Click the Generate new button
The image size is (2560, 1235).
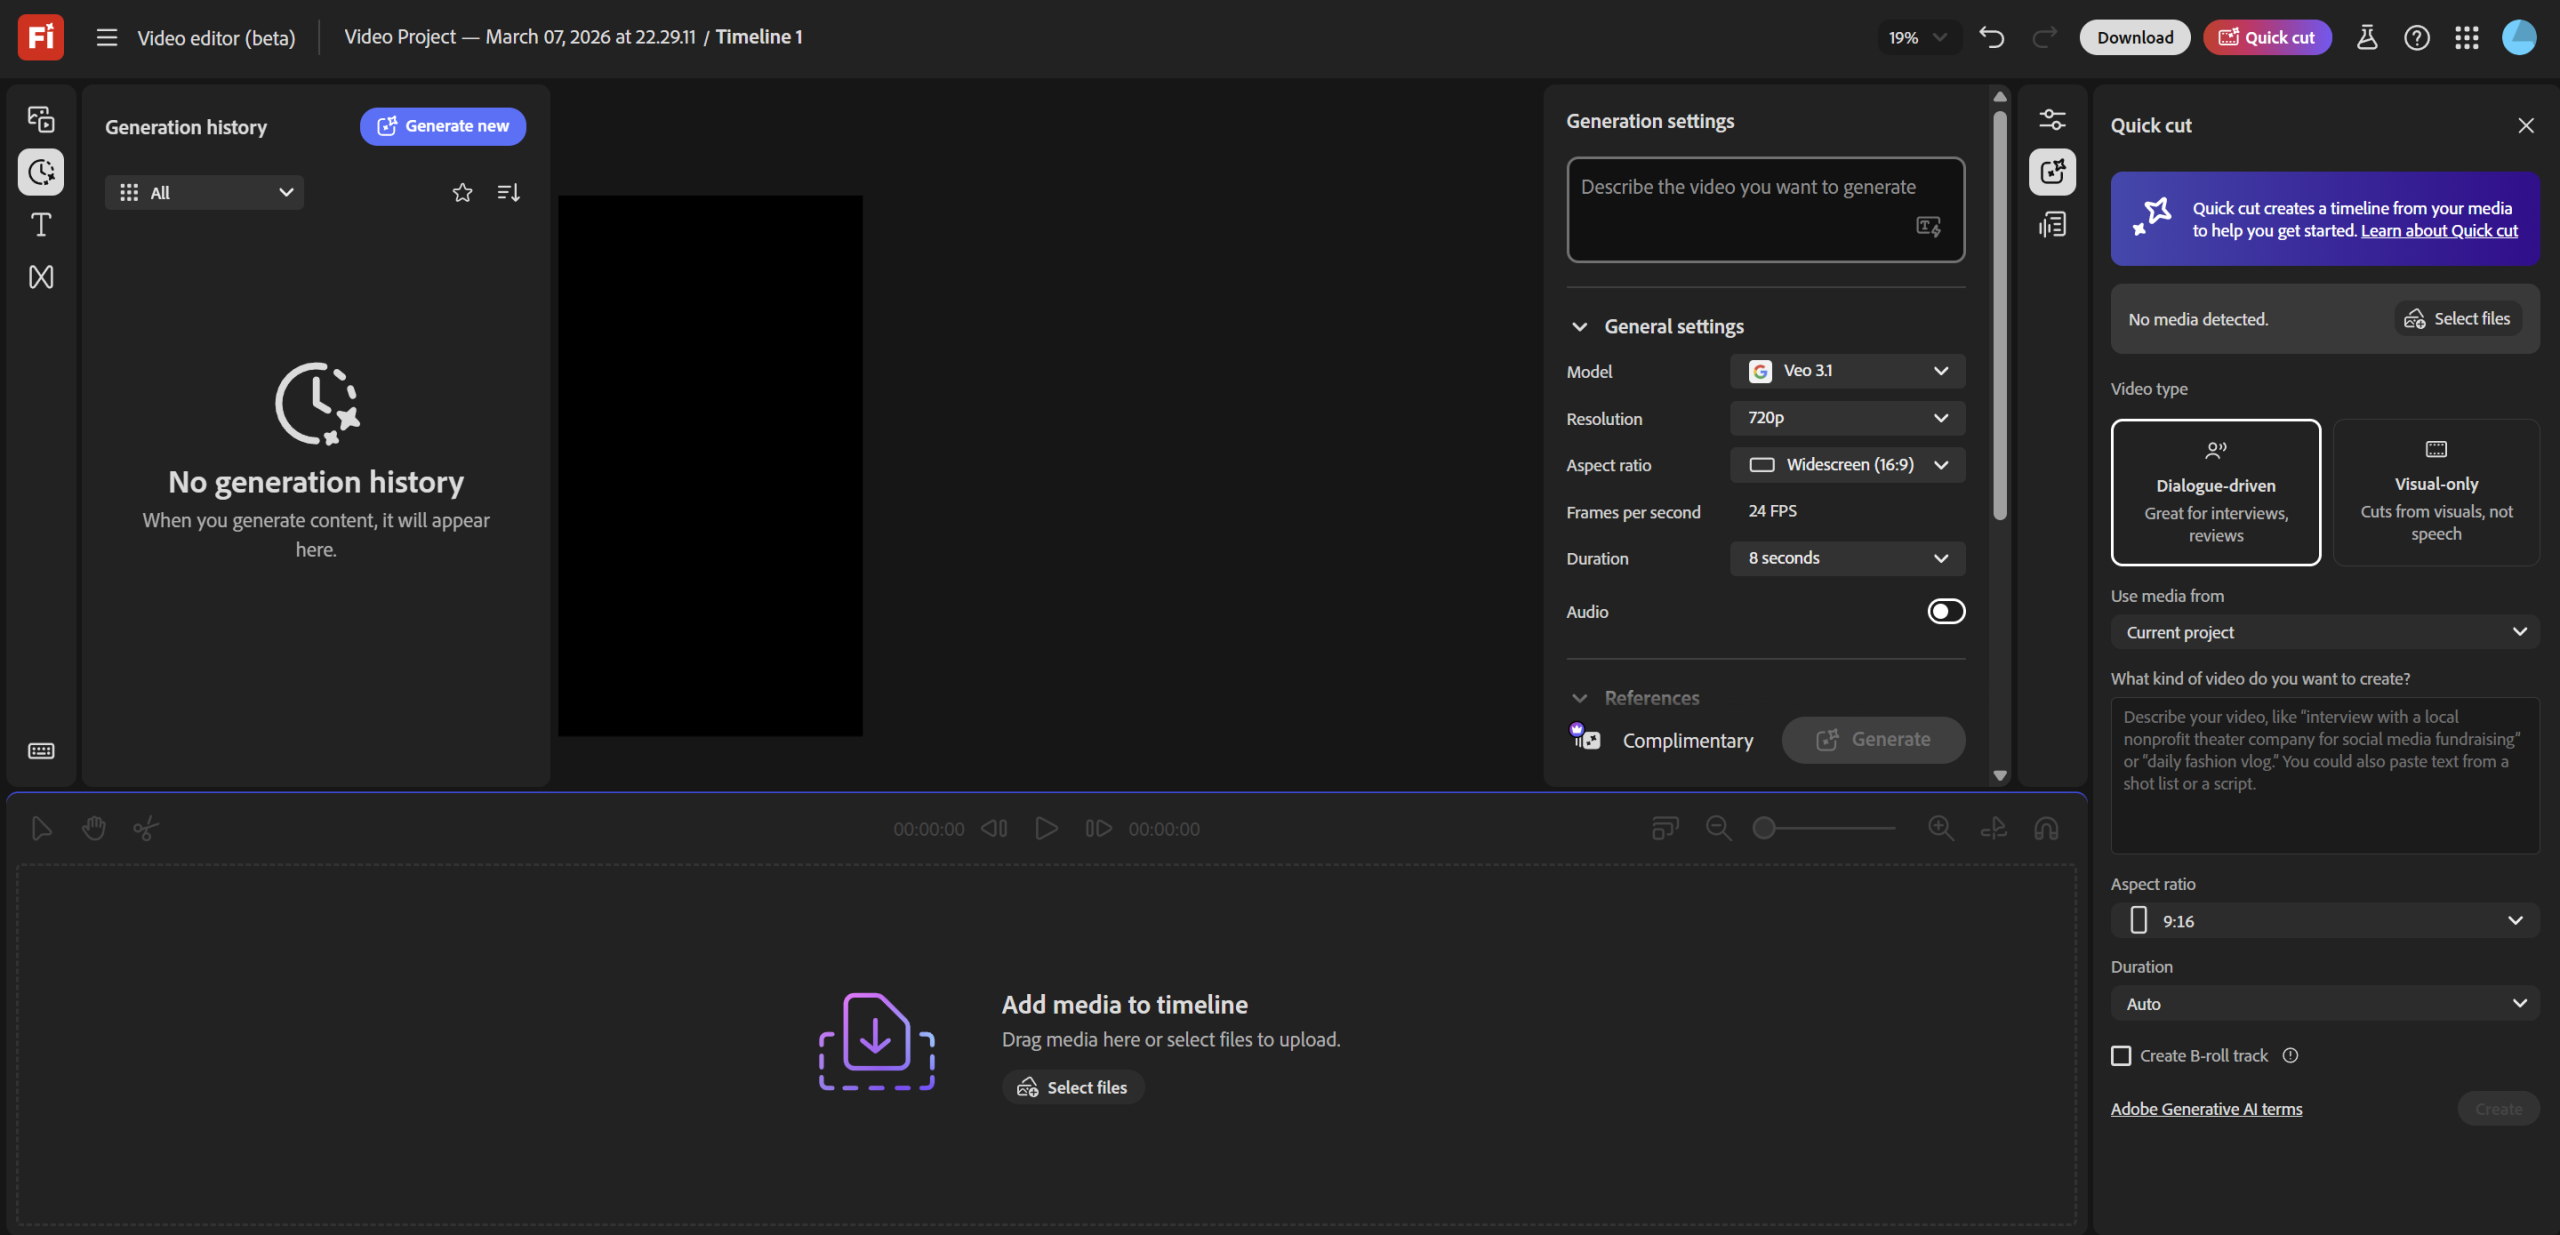[442, 126]
